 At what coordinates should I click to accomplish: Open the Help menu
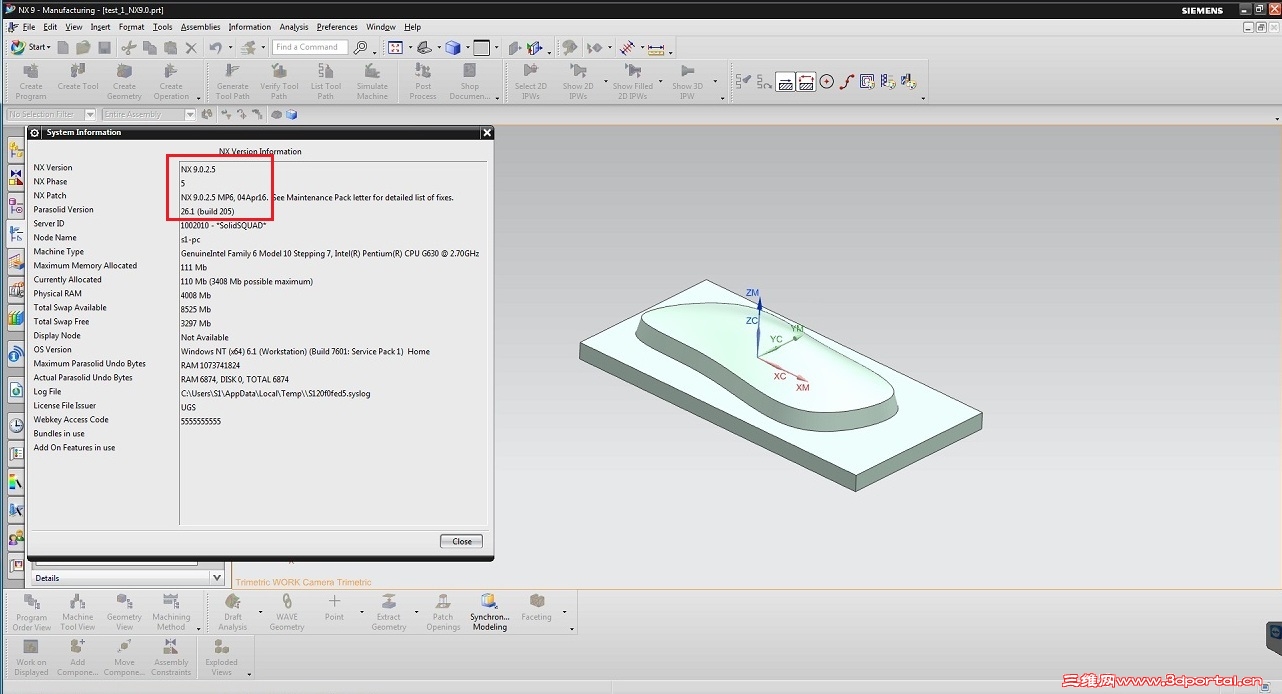click(x=413, y=27)
